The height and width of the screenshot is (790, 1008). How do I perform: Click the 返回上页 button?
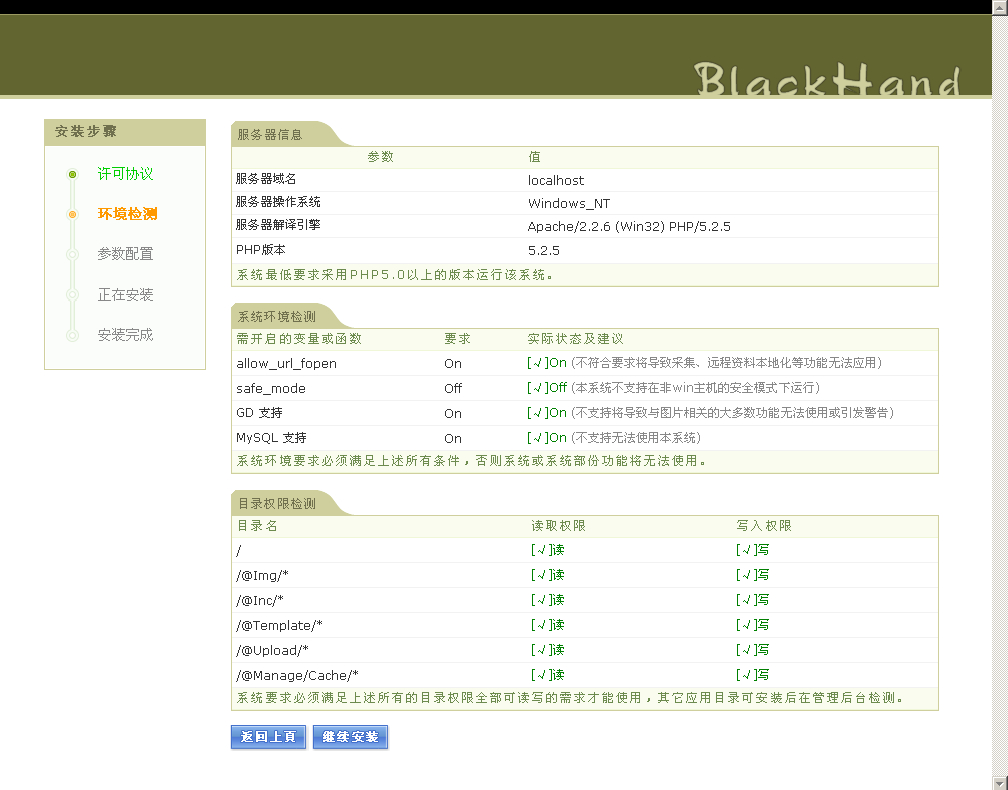pos(268,737)
